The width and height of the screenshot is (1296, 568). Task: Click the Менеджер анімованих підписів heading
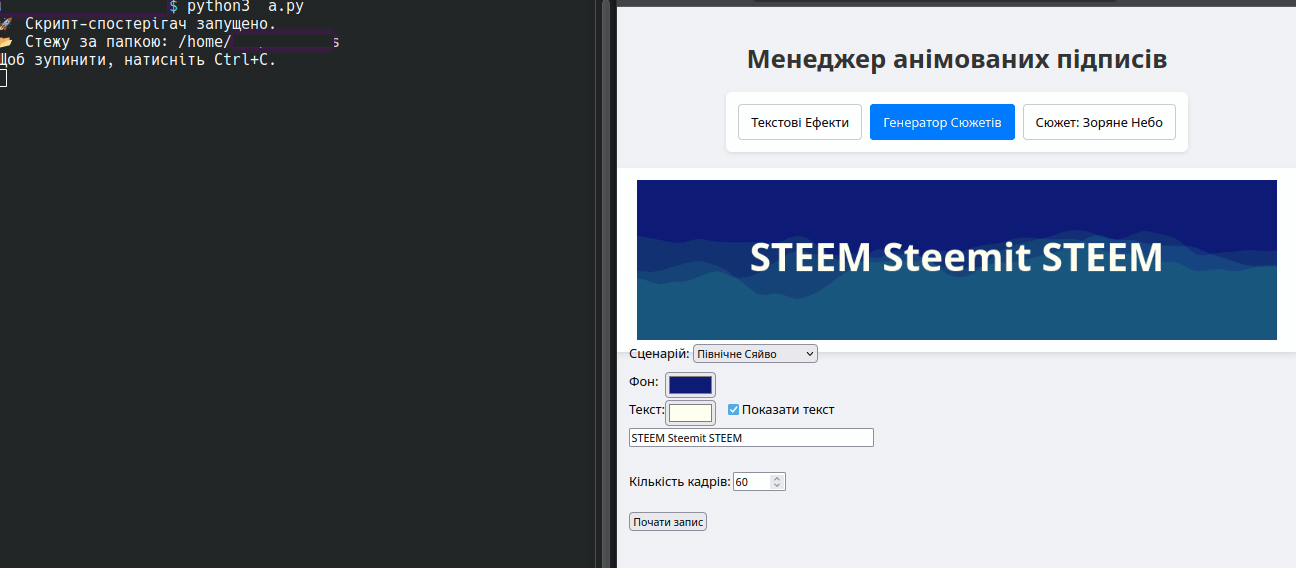point(956,59)
